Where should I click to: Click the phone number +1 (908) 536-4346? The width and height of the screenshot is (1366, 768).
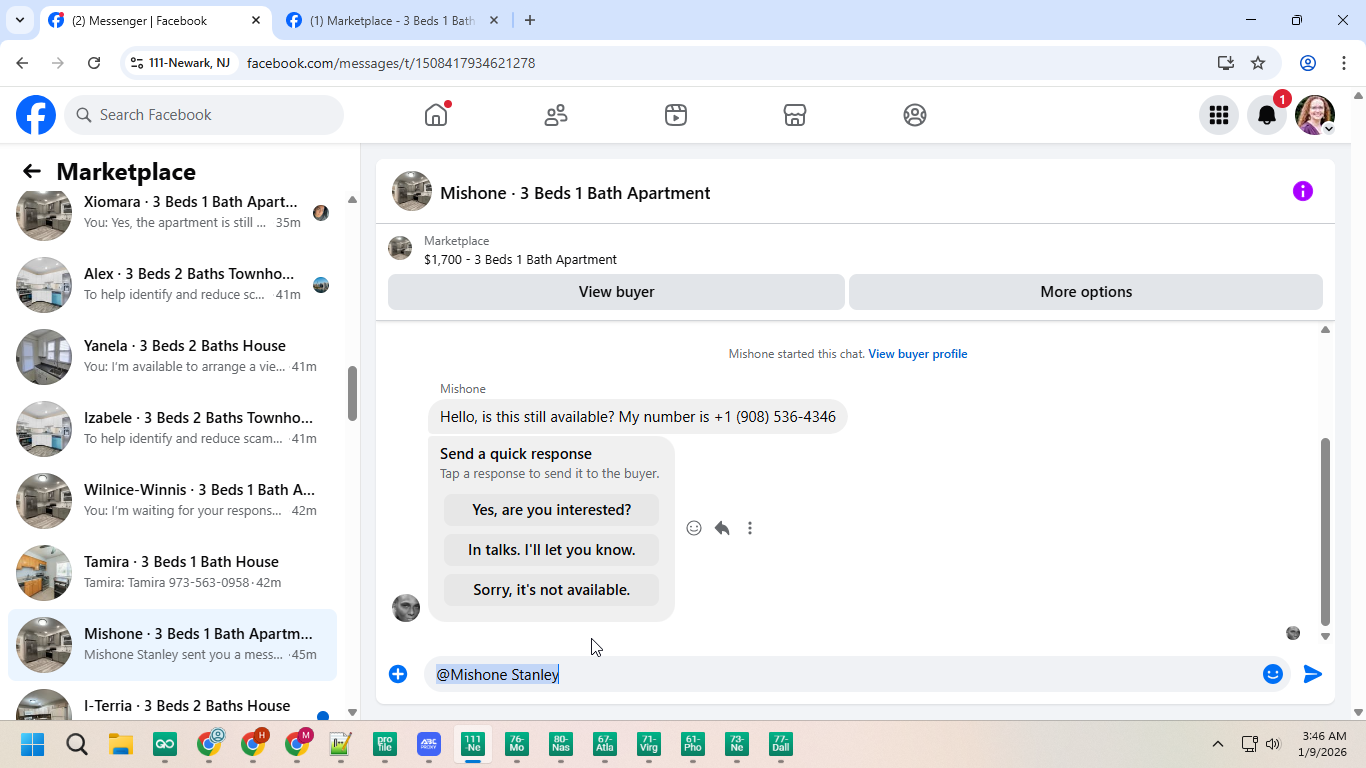pos(775,417)
